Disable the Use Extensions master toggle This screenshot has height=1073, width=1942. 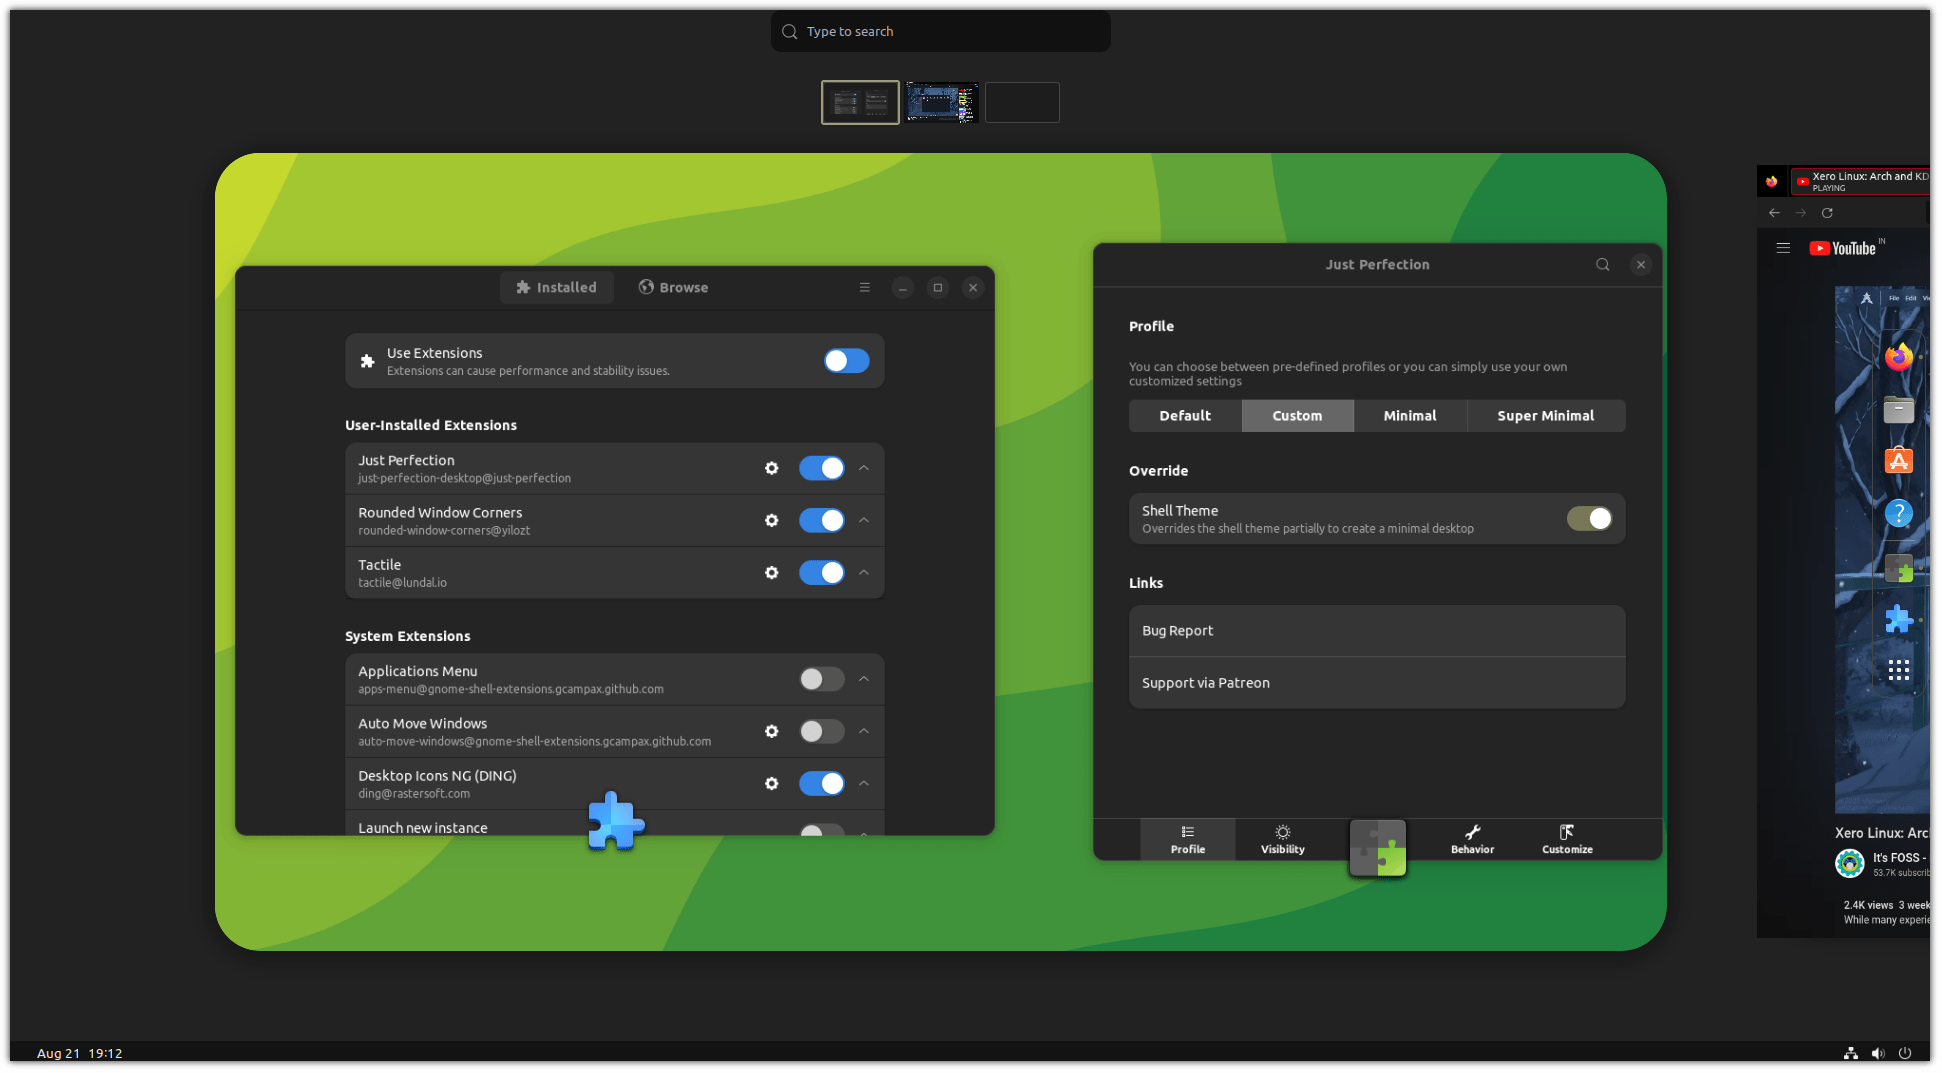pos(846,361)
